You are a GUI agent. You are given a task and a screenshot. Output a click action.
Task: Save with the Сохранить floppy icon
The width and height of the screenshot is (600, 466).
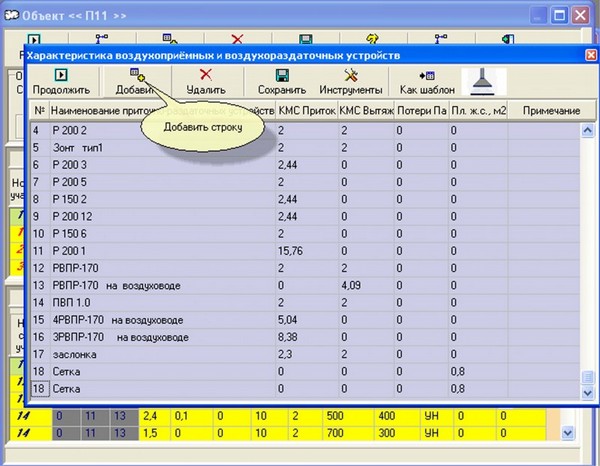coord(282,81)
